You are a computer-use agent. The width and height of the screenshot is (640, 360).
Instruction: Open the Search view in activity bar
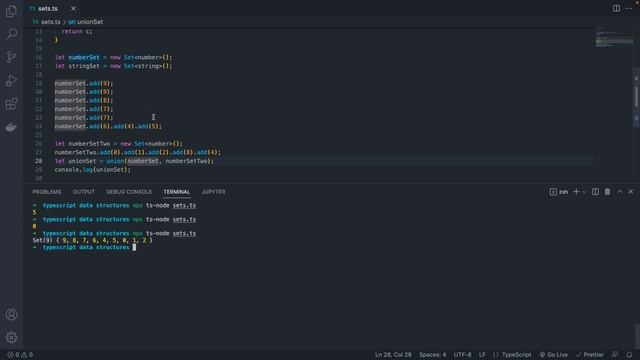[11, 33]
